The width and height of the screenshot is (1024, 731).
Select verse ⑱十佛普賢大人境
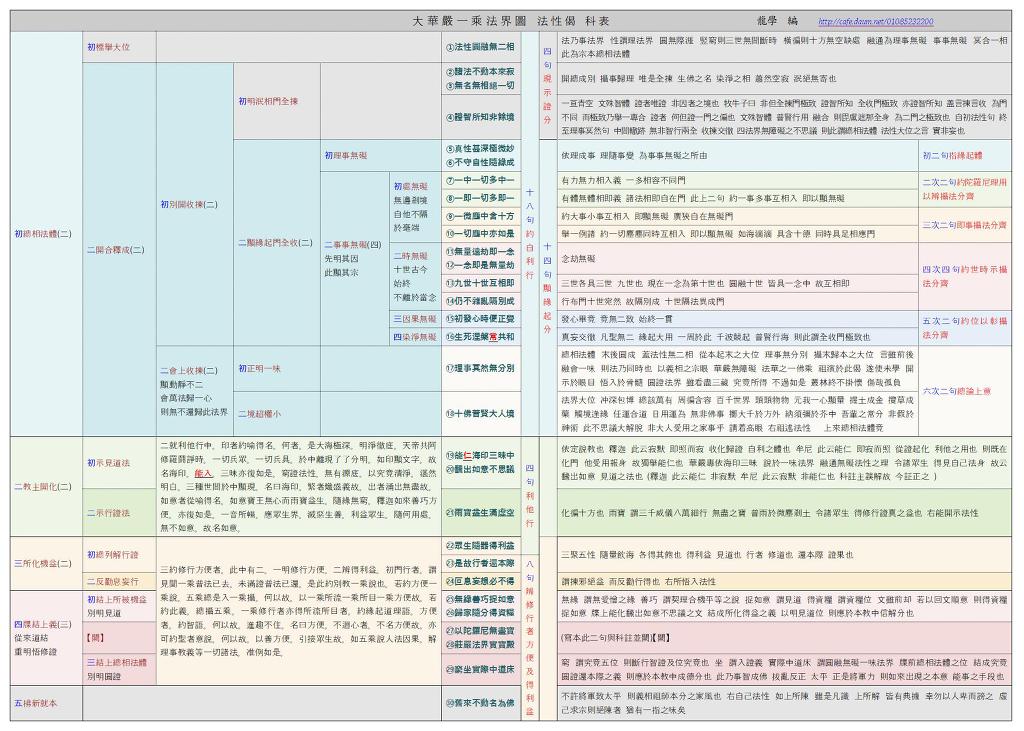(x=480, y=414)
